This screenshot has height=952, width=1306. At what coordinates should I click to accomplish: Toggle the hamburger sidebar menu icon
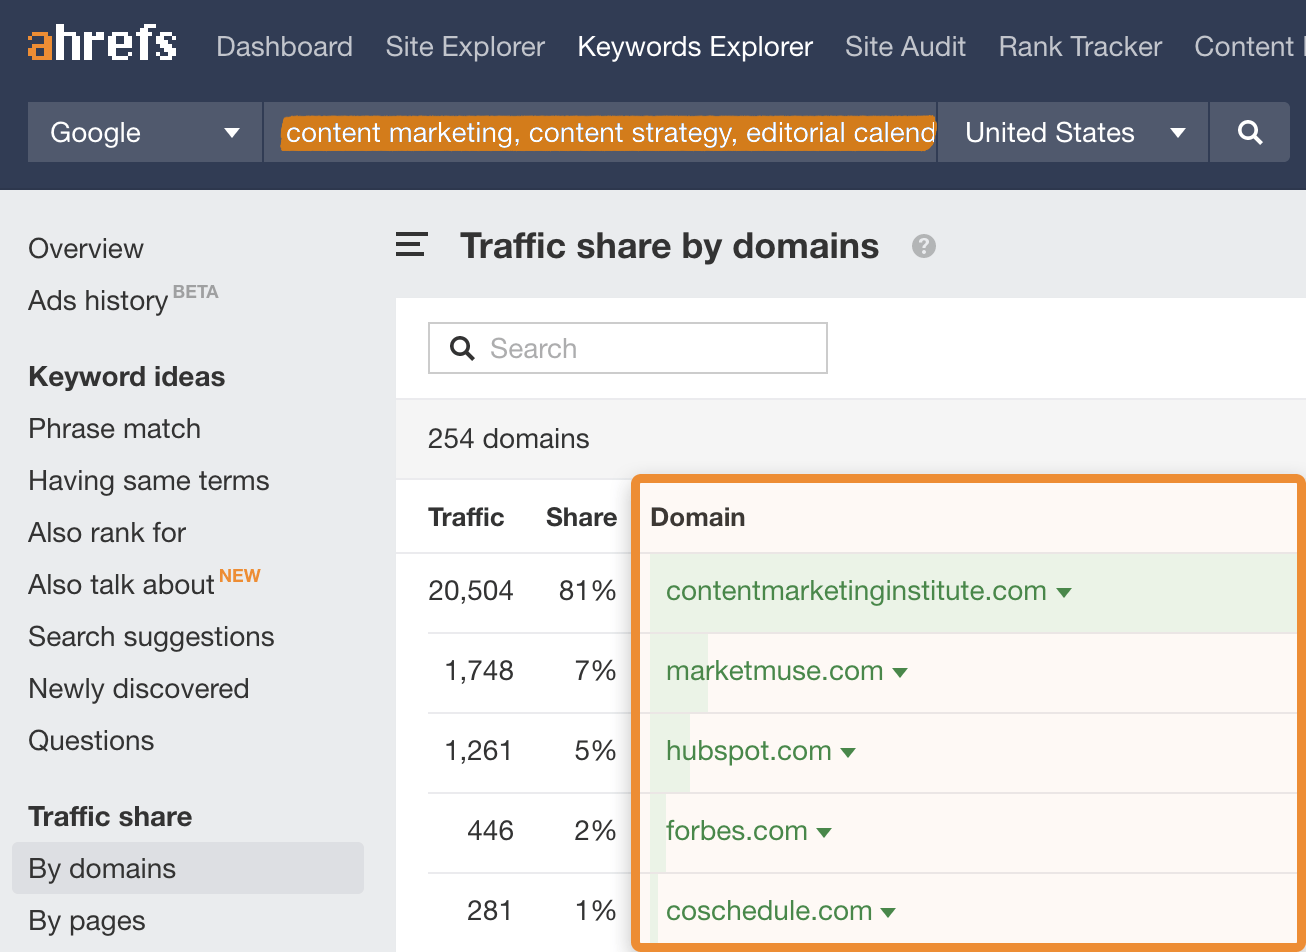(x=412, y=245)
